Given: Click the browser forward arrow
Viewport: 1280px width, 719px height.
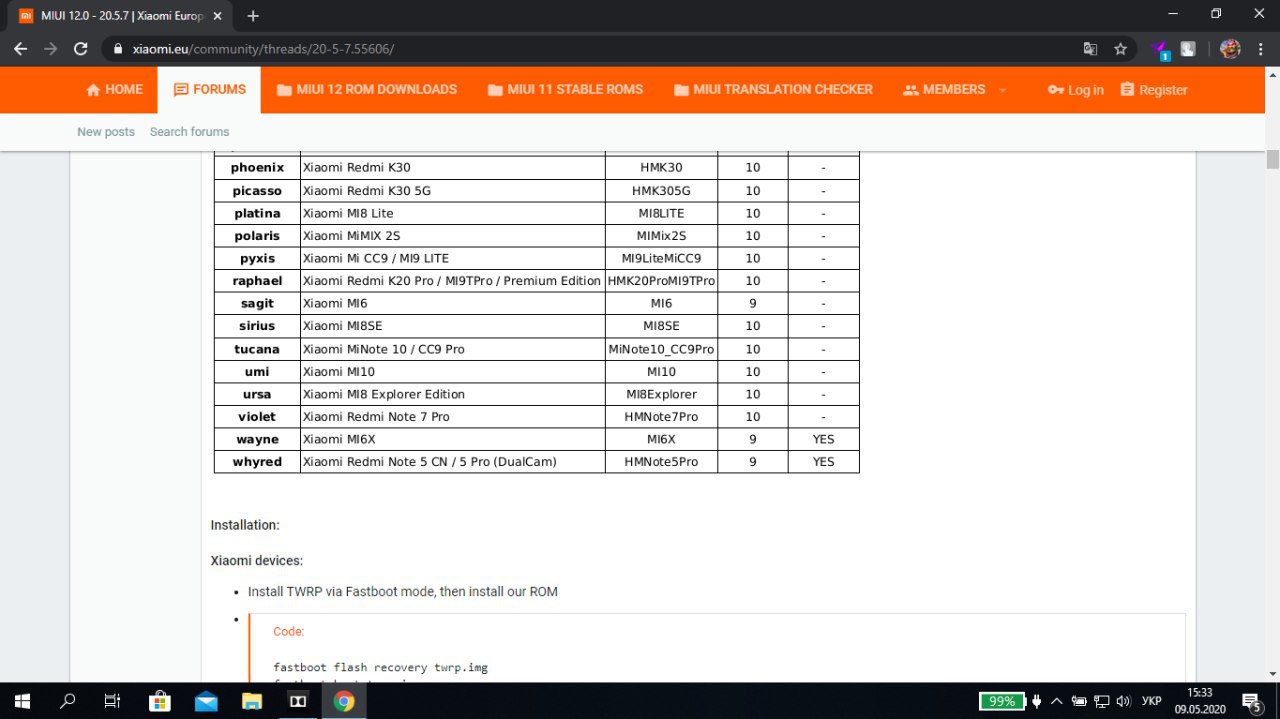Looking at the screenshot, I should point(50,48).
